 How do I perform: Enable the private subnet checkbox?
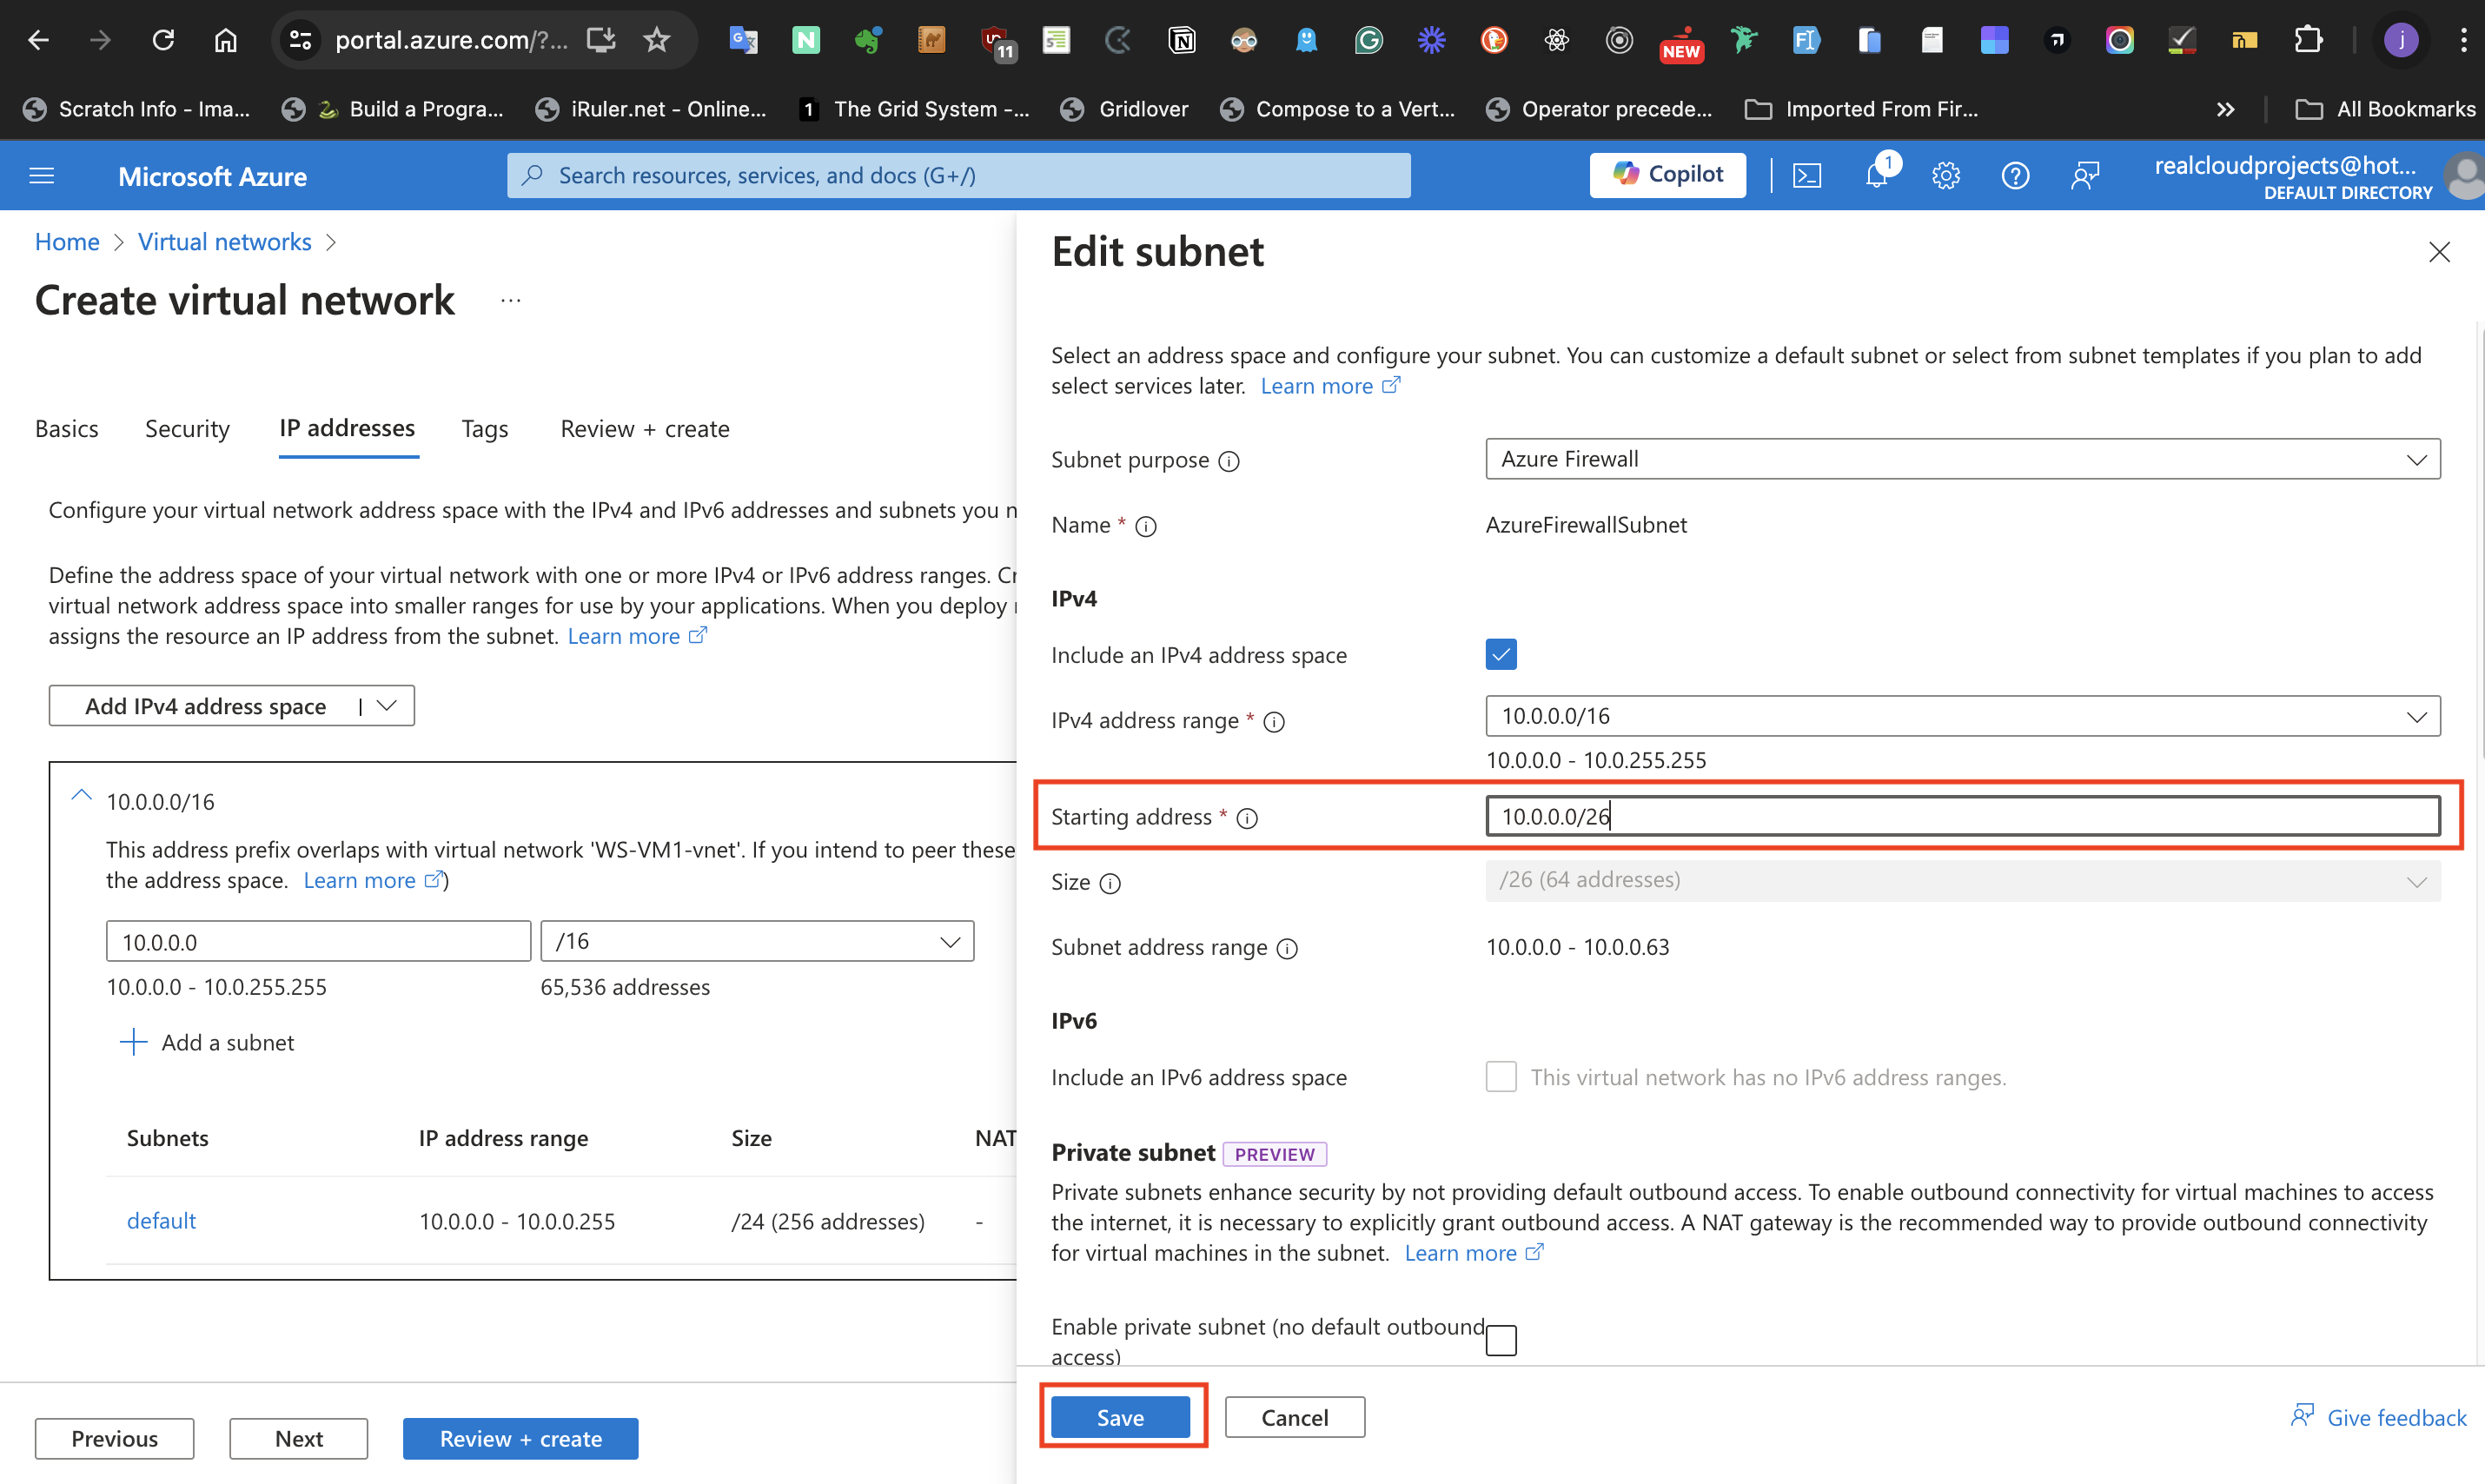[1501, 1340]
